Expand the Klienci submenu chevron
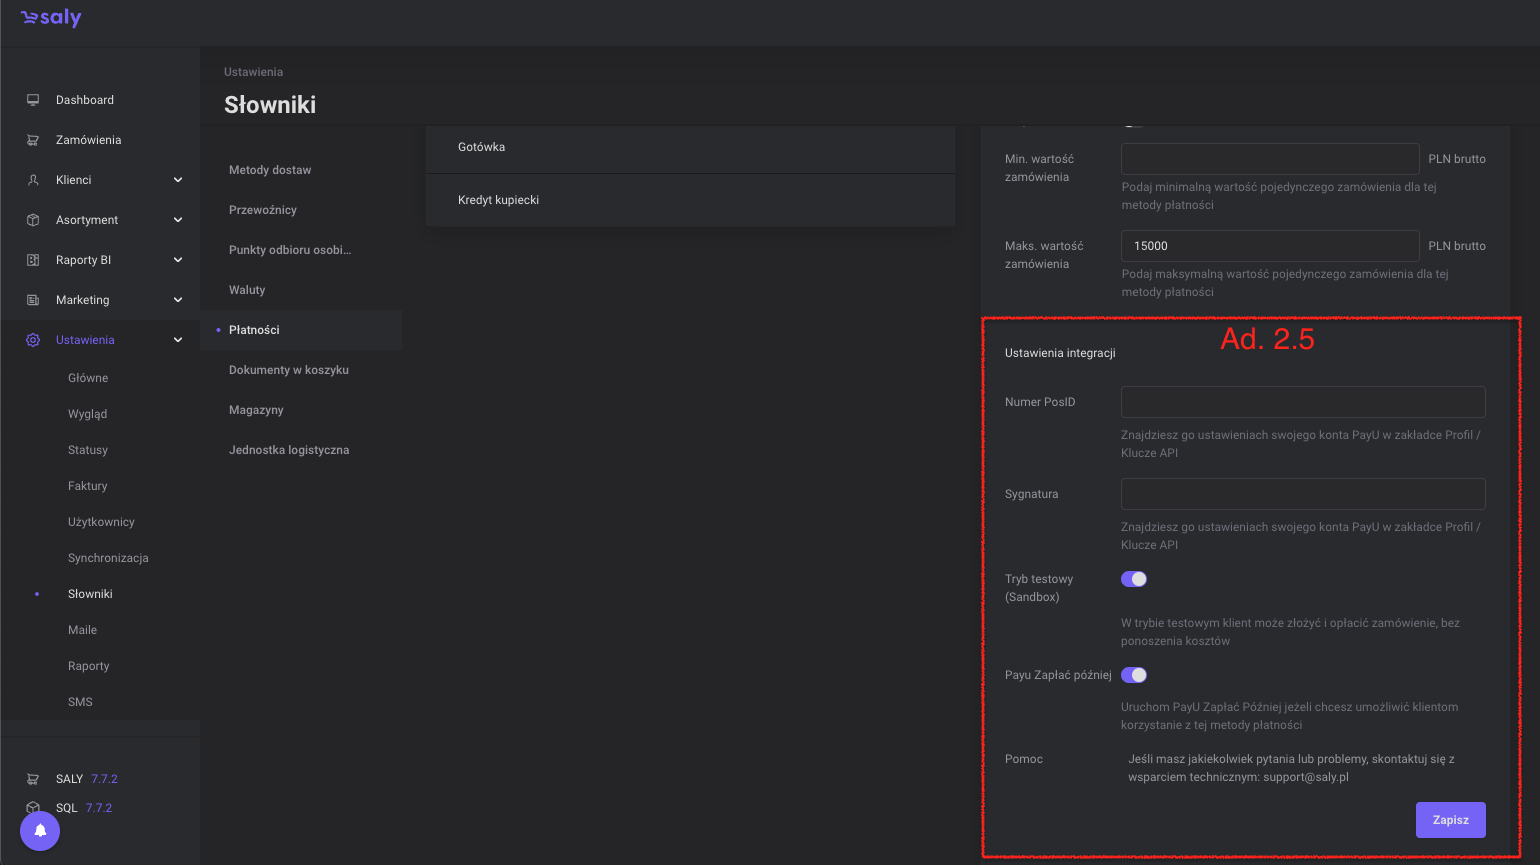Viewport: 1540px width, 865px height. pos(178,180)
